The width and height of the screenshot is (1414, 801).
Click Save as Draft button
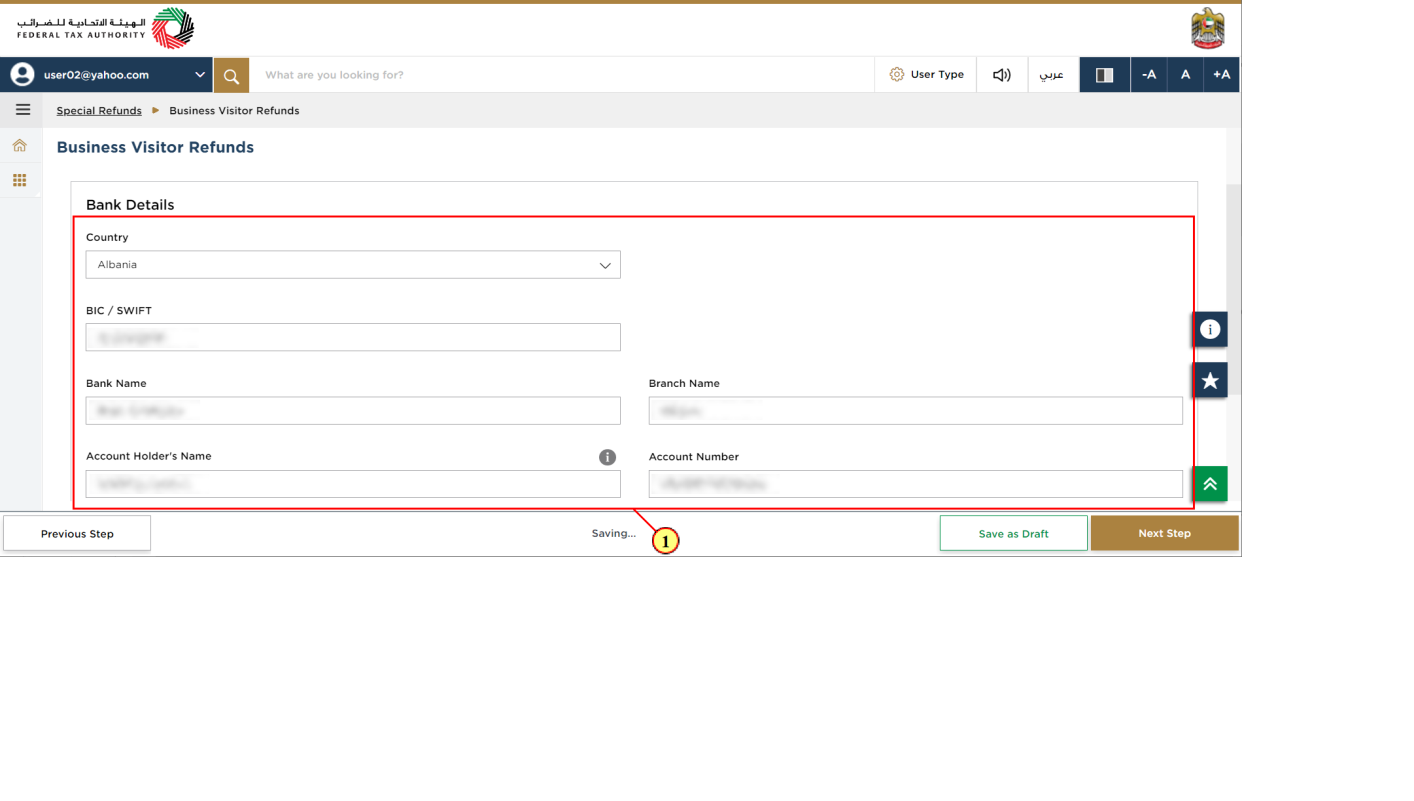pyautogui.click(x=1013, y=534)
